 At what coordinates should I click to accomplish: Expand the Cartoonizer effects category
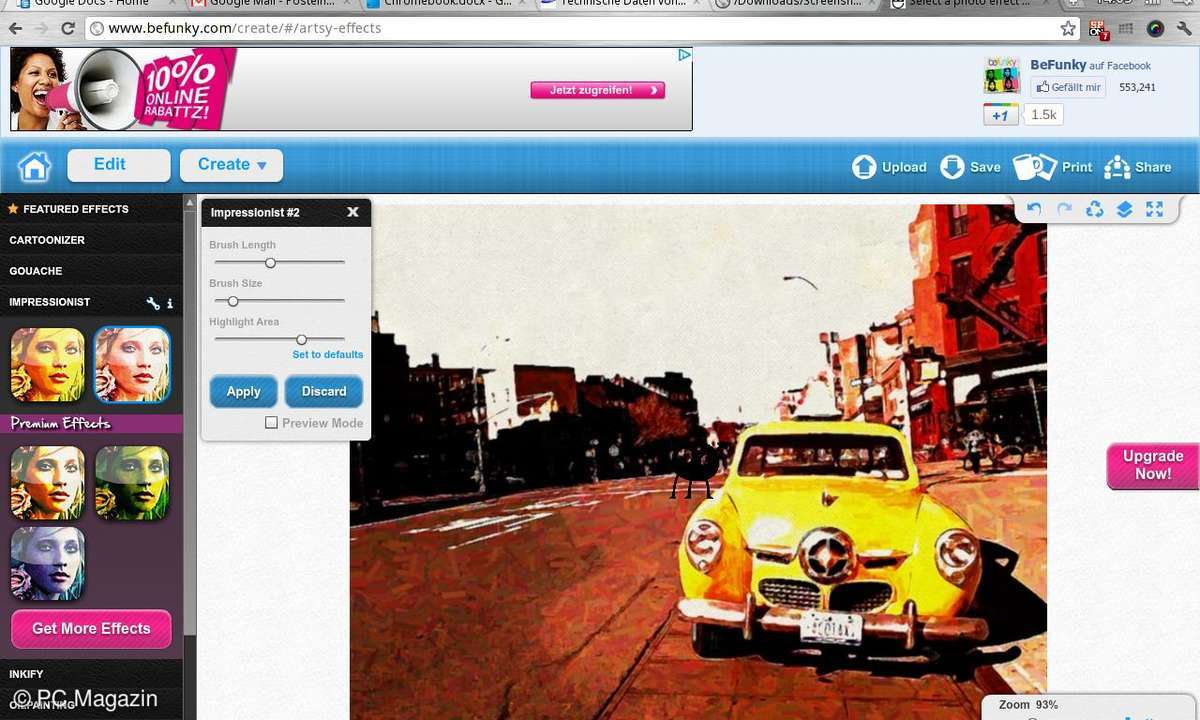(x=47, y=240)
